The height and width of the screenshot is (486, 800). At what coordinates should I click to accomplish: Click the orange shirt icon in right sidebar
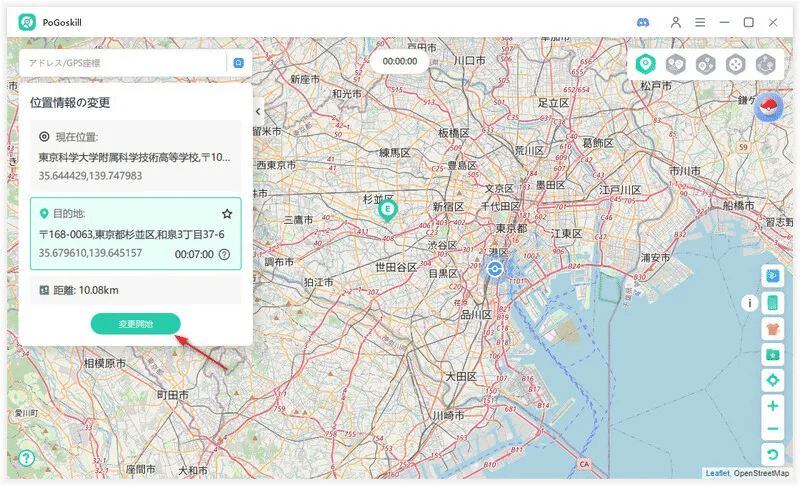click(772, 329)
